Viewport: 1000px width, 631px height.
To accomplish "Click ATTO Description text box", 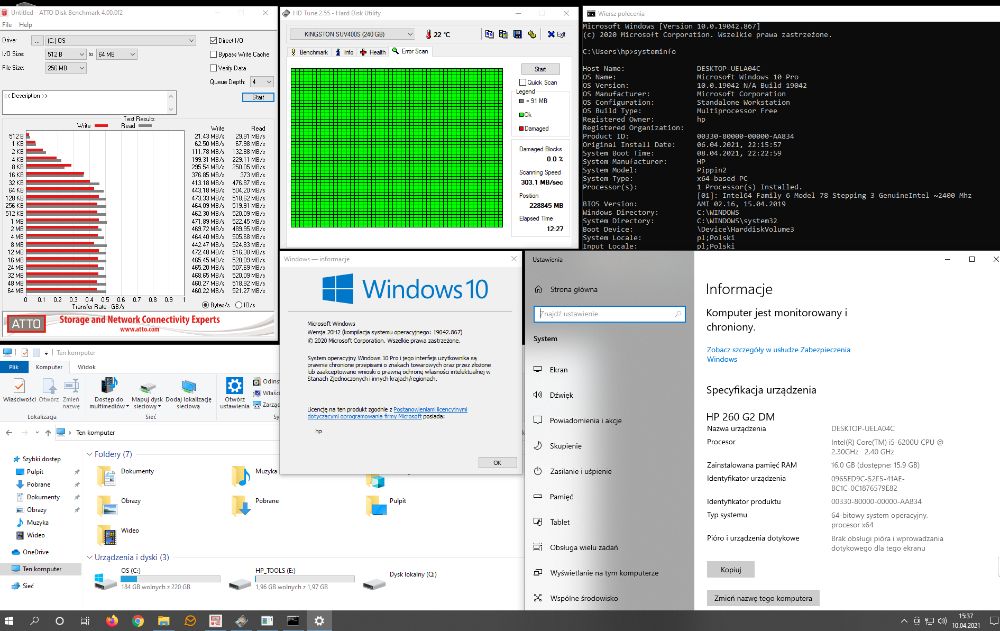I will [x=89, y=102].
